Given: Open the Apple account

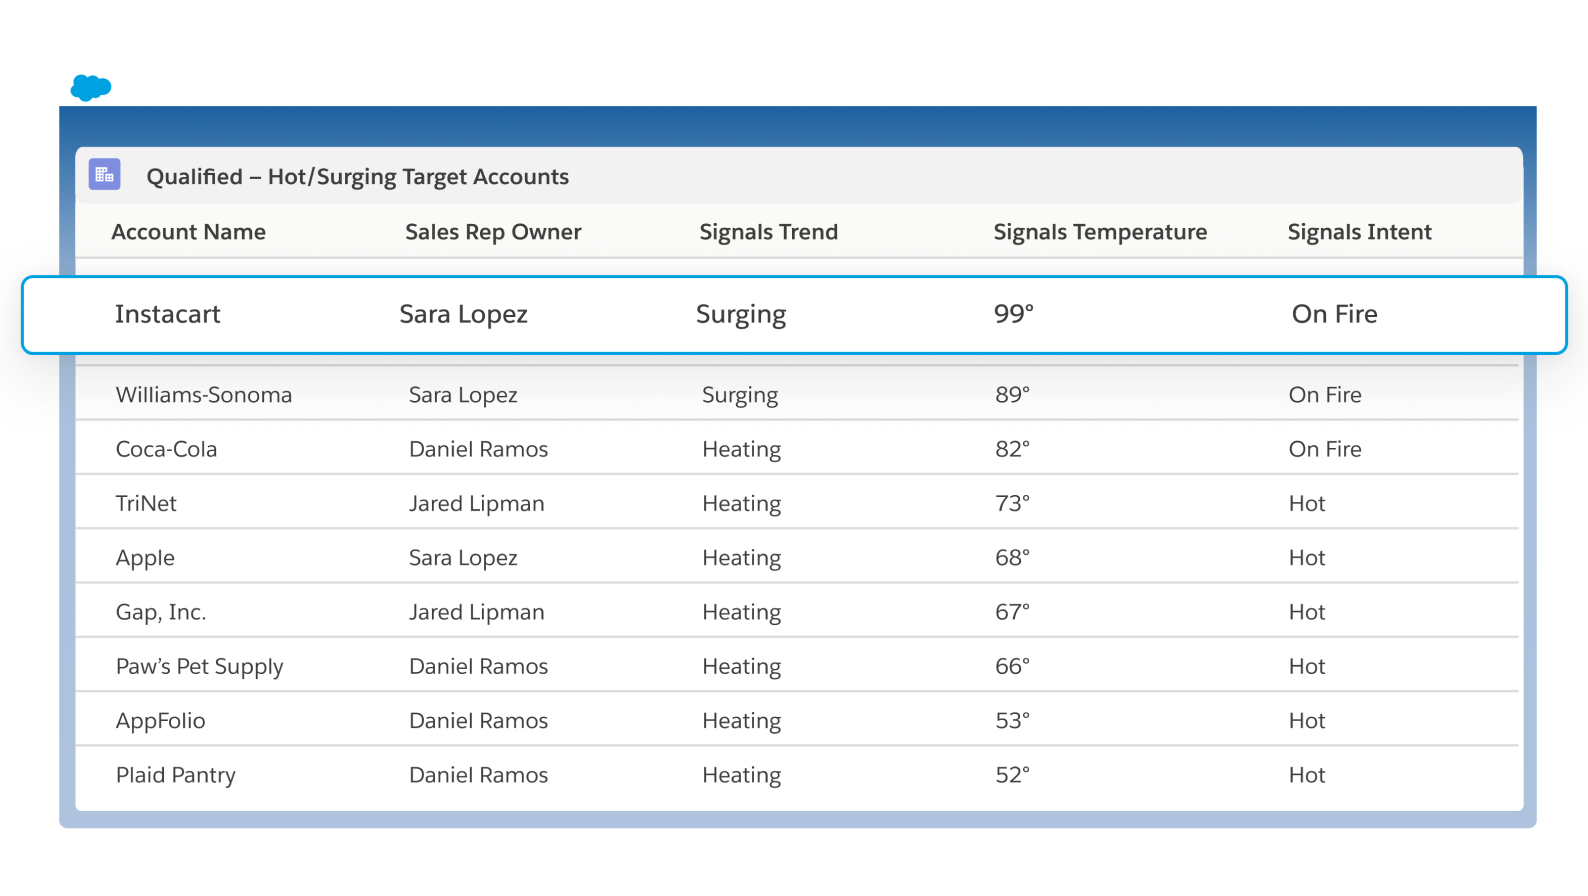Looking at the screenshot, I should point(145,558).
